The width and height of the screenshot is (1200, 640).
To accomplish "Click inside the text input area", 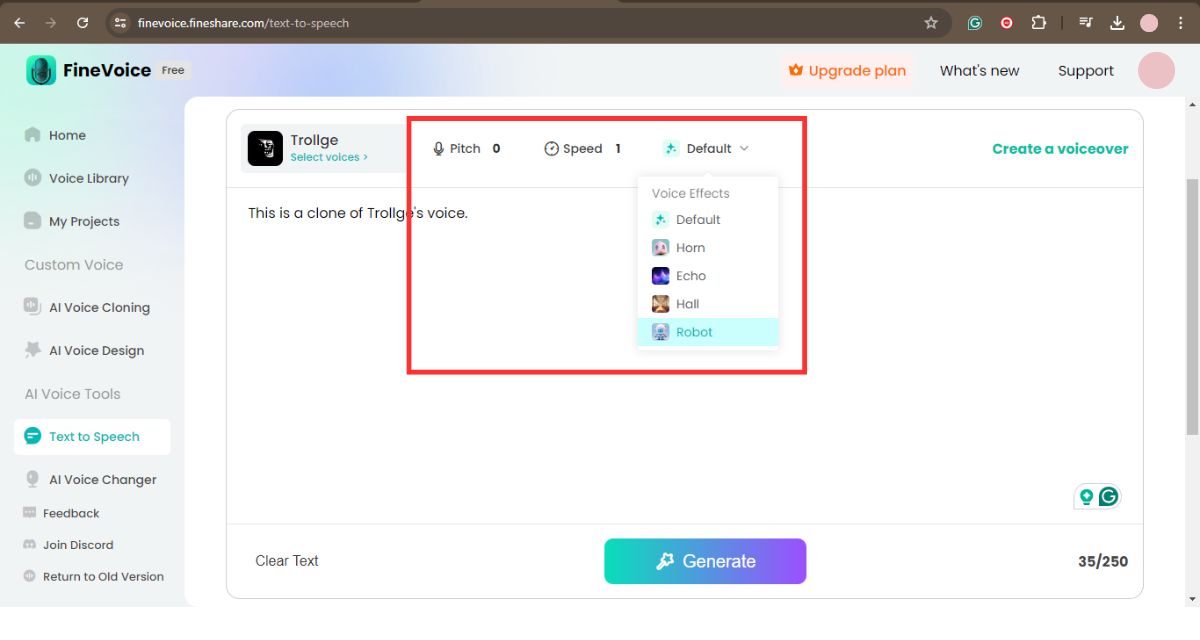I will (500, 400).
